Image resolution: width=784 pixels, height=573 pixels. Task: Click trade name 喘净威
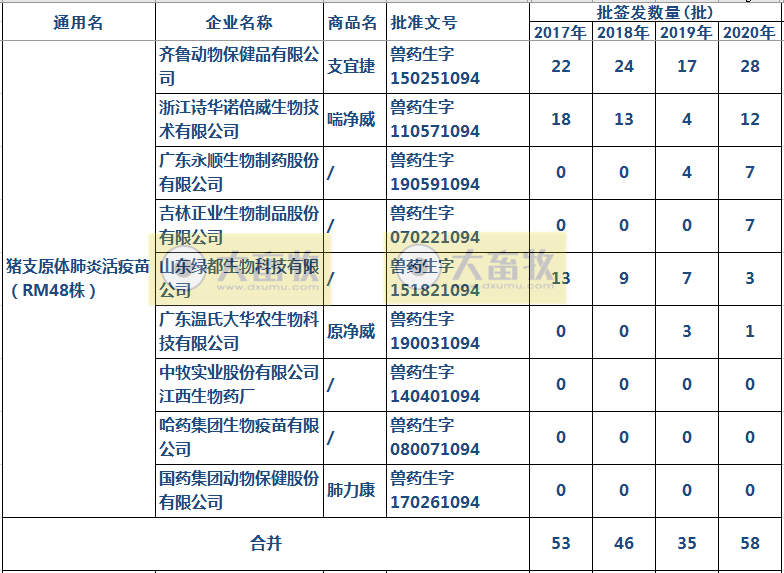[352, 120]
